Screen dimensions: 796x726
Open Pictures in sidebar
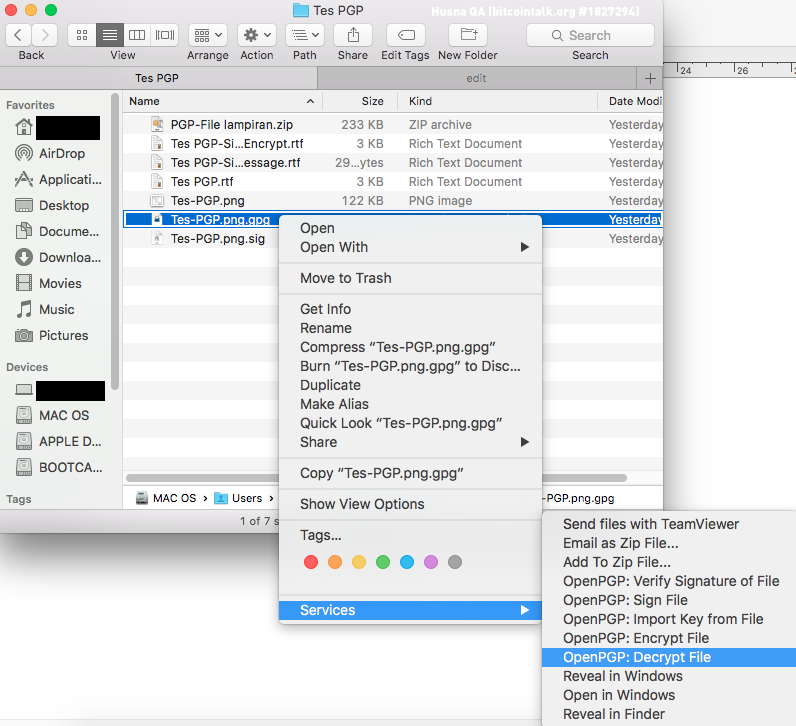(51, 335)
